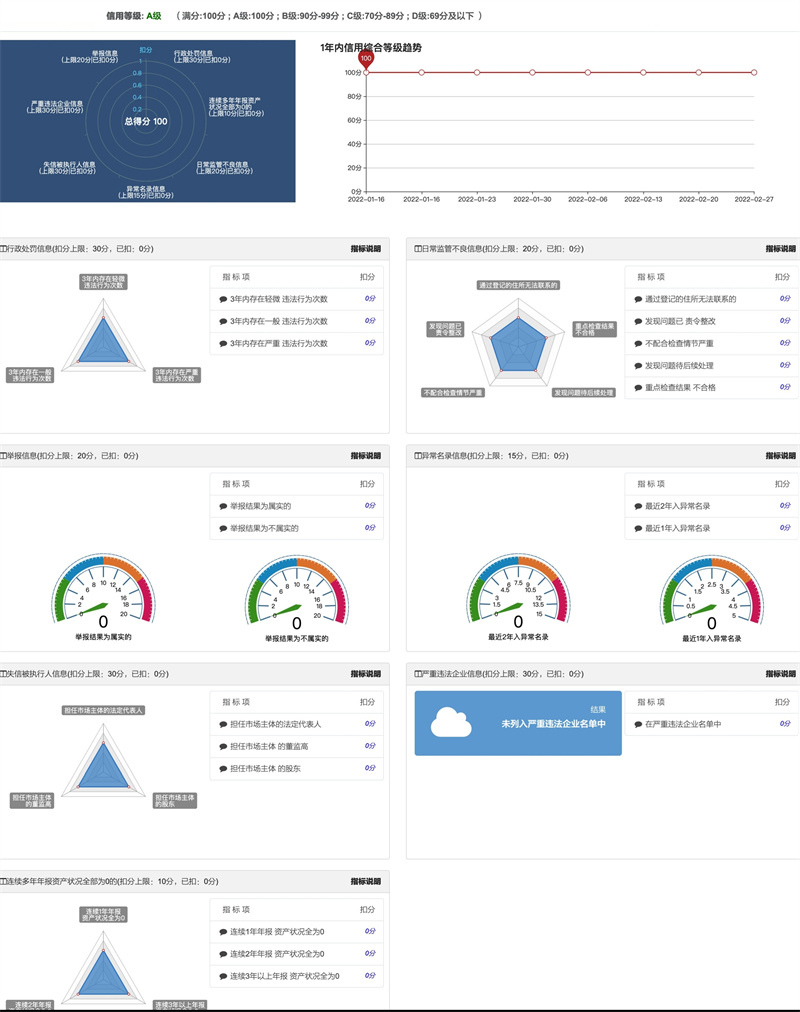Click the 总得分 100 center of the polar chart
Viewport: 800px width, 1012px height.
[146, 121]
